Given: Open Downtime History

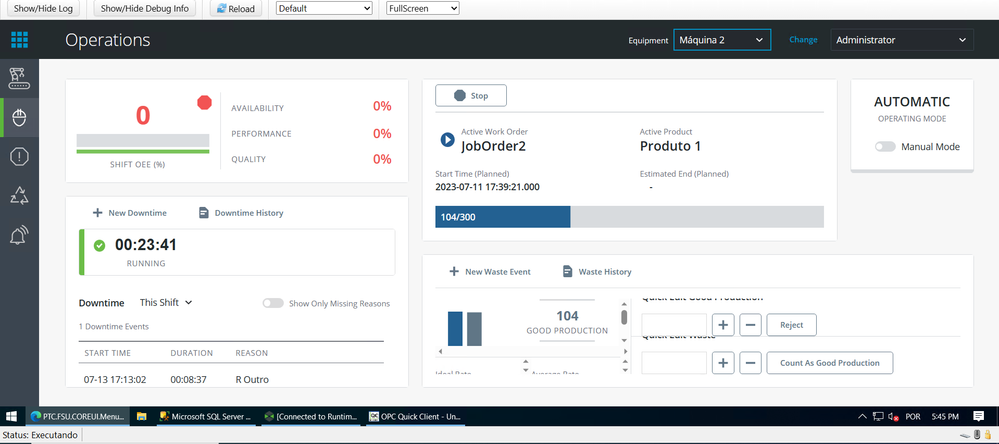Looking at the screenshot, I should tap(241, 213).
